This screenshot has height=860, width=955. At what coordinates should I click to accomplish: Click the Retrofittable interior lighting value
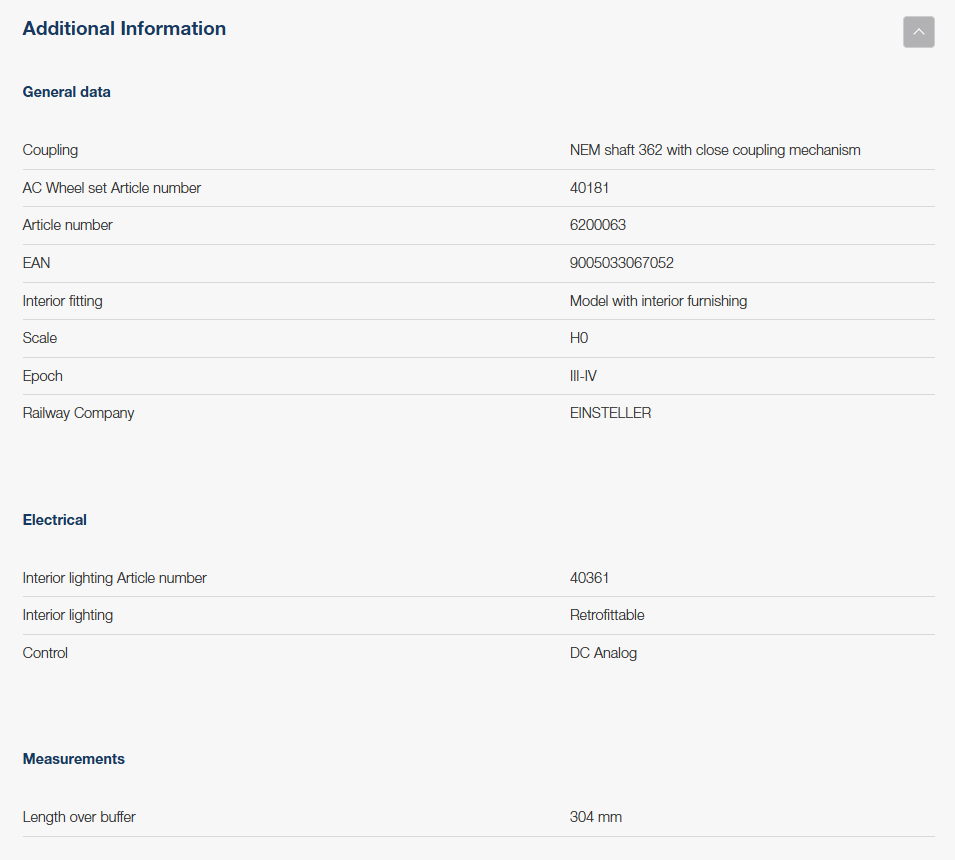[x=607, y=615]
